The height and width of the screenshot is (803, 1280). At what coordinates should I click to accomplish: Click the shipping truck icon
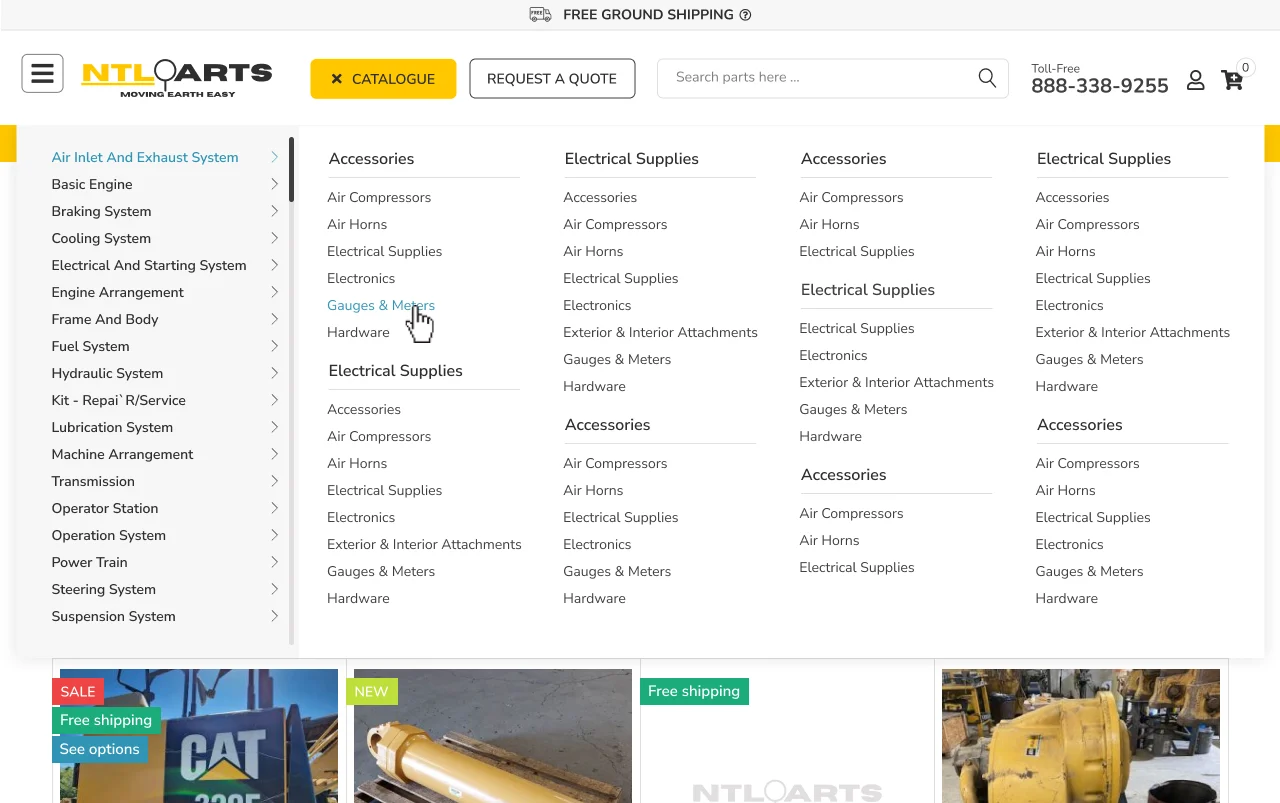click(x=540, y=14)
